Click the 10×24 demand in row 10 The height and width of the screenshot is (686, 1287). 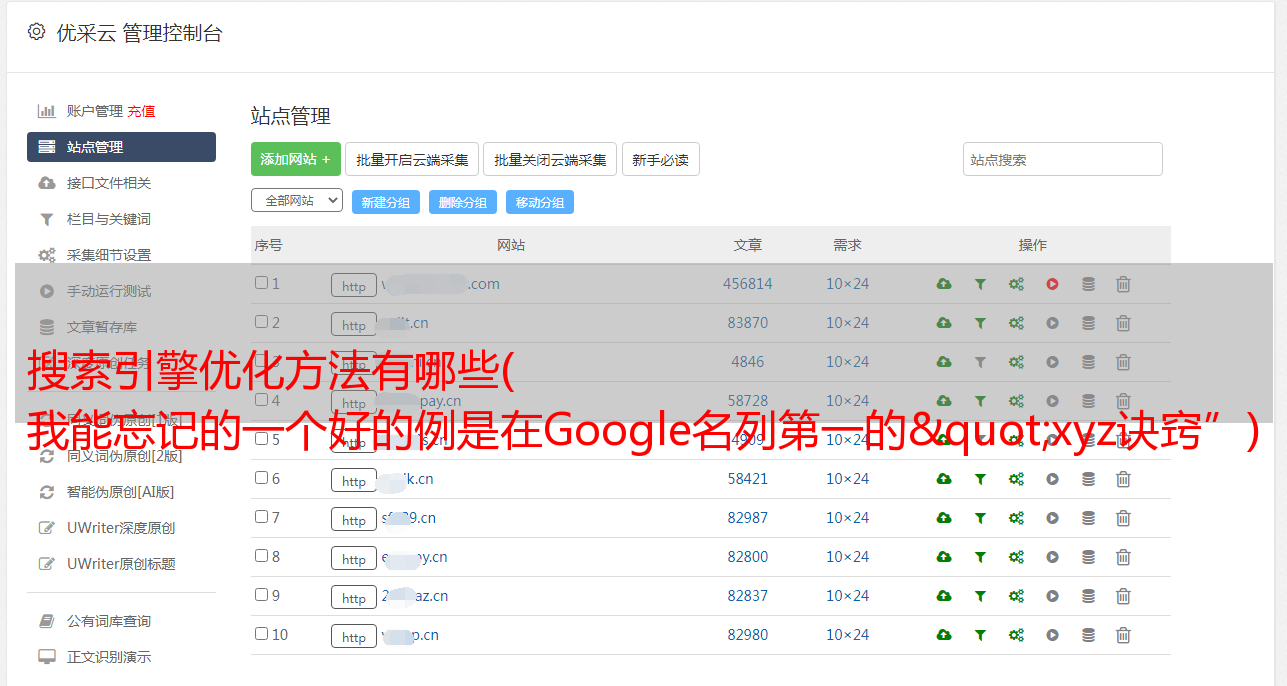point(848,635)
